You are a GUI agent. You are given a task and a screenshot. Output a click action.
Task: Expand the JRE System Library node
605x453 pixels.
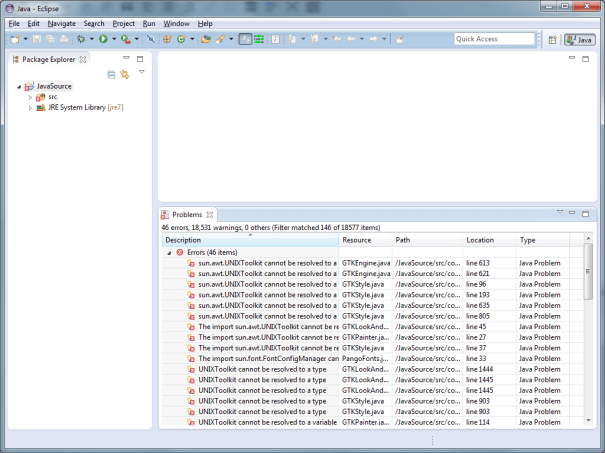[x=30, y=108]
